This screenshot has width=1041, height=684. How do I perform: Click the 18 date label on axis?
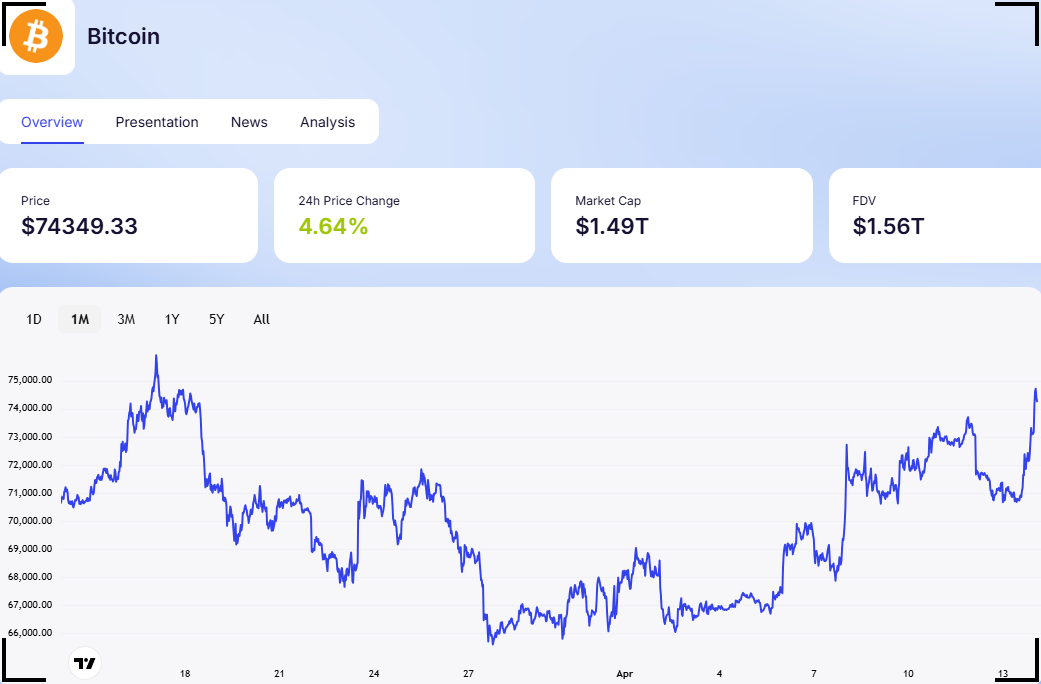(x=185, y=674)
